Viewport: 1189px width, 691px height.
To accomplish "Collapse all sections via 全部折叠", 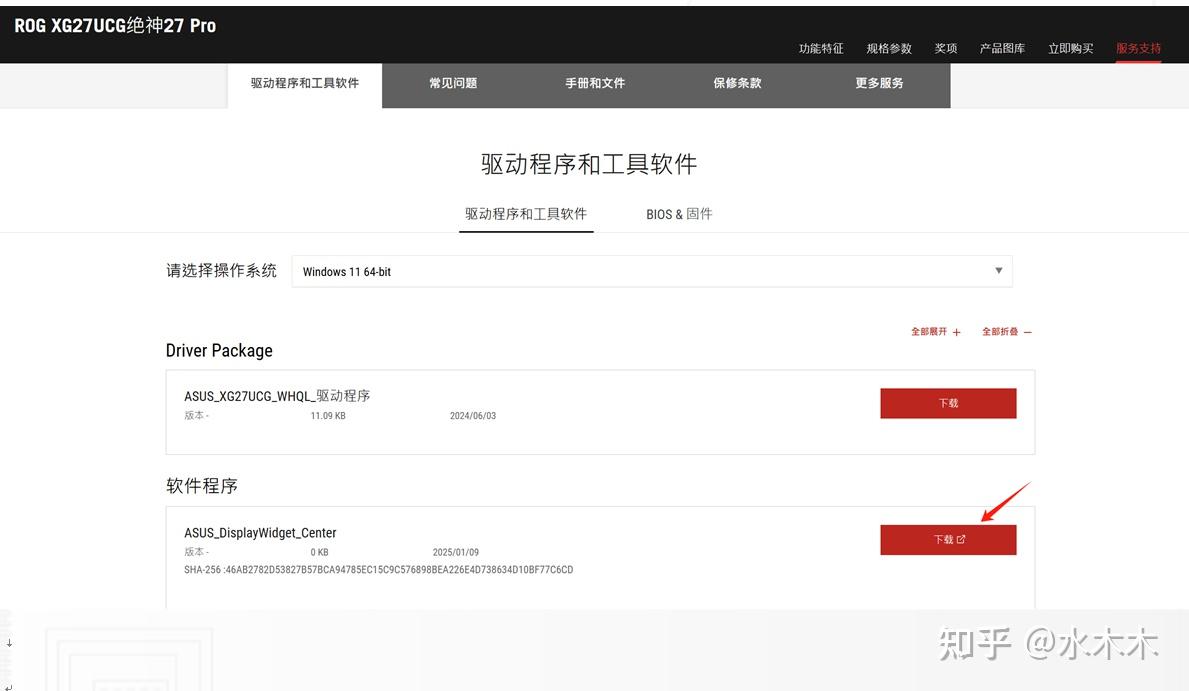I will pos(1002,331).
